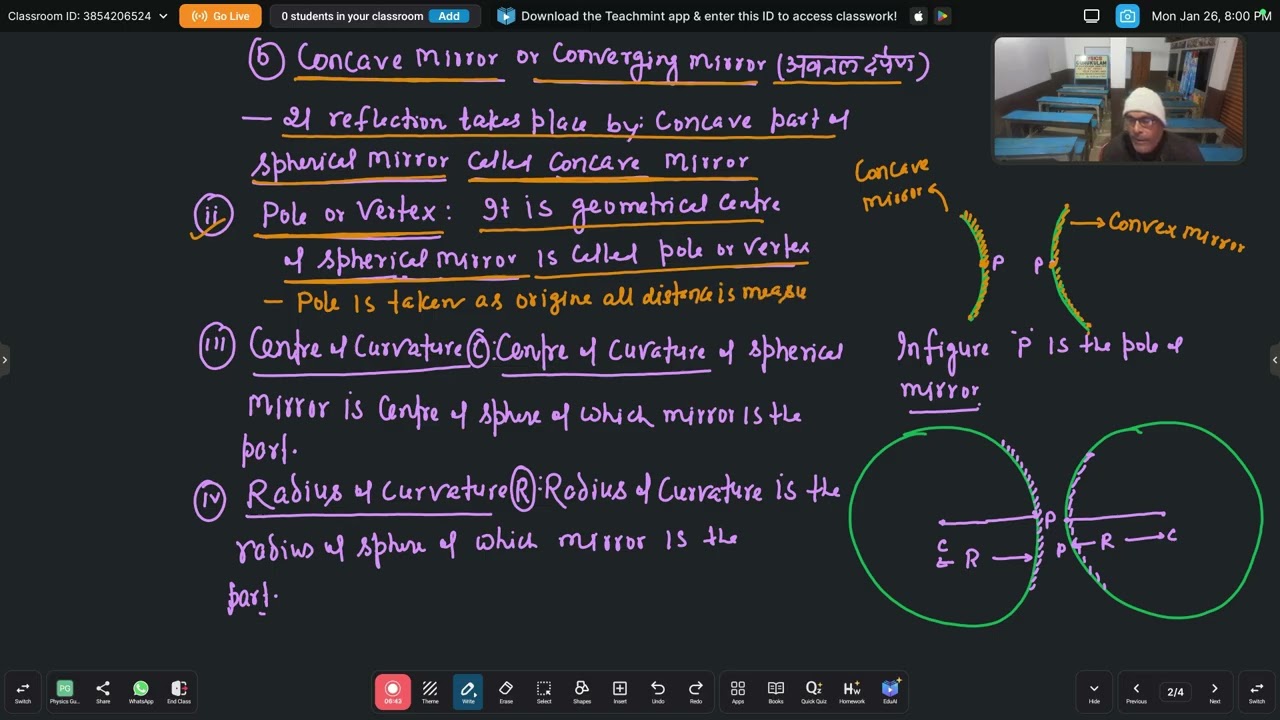Click the 'Download the Teachmint app' banner text

coord(709,16)
